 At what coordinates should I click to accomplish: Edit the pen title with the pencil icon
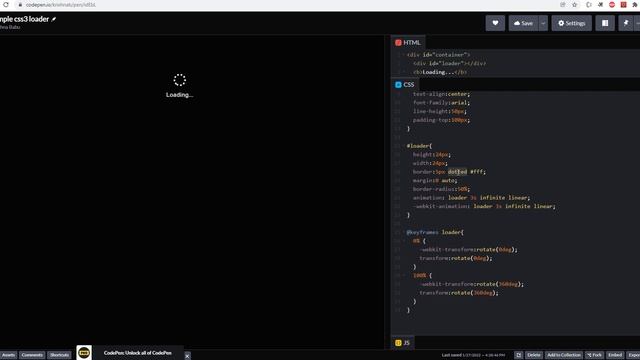coord(53,19)
